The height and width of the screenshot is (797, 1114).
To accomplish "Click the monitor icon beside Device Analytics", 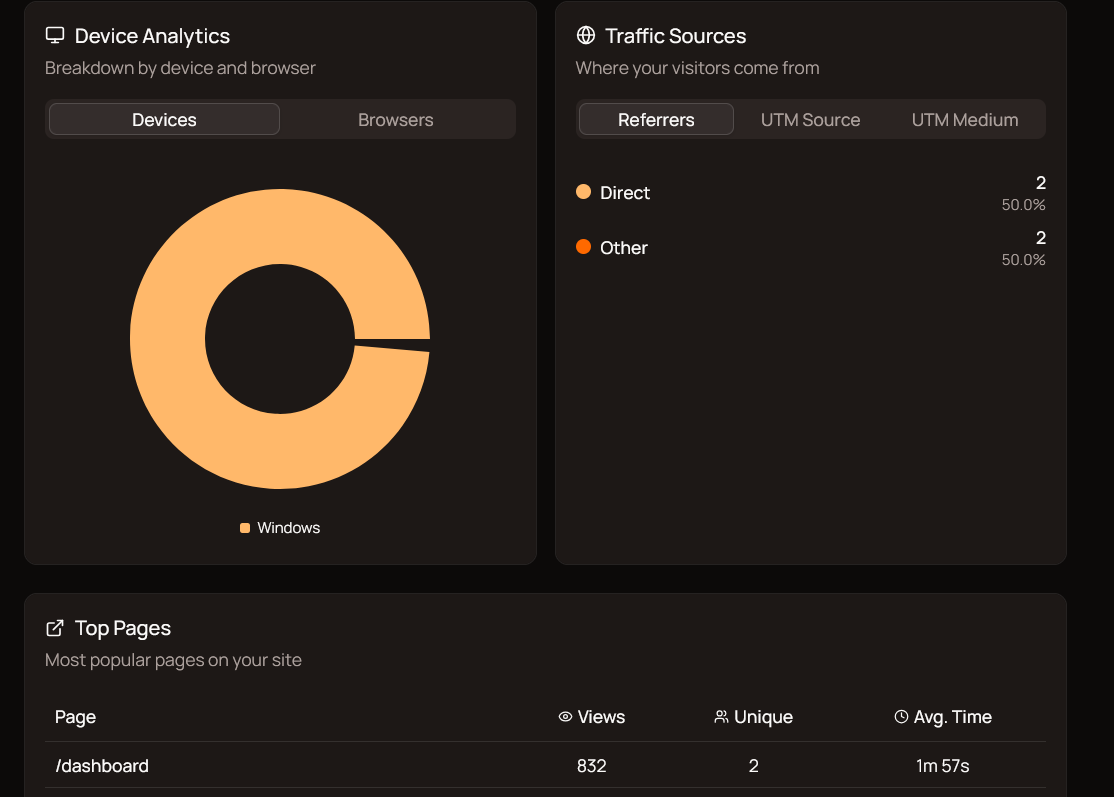I will (x=55, y=35).
